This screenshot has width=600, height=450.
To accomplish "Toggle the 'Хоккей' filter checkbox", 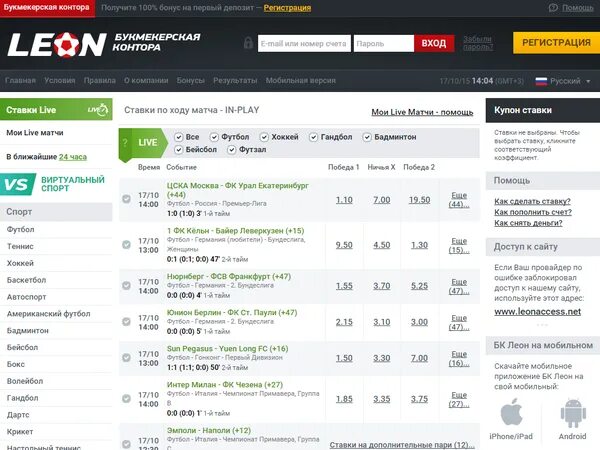I will 264,137.
